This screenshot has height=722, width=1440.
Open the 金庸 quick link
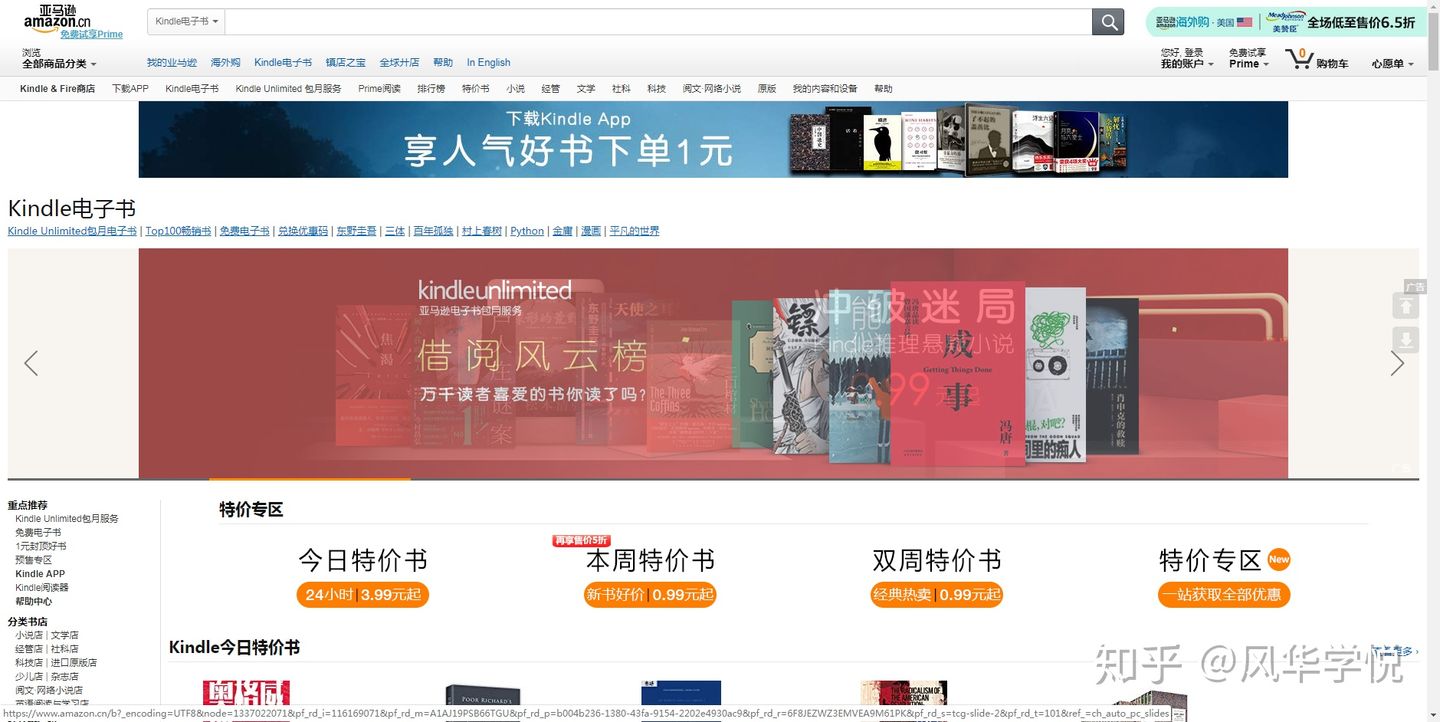[x=563, y=231]
